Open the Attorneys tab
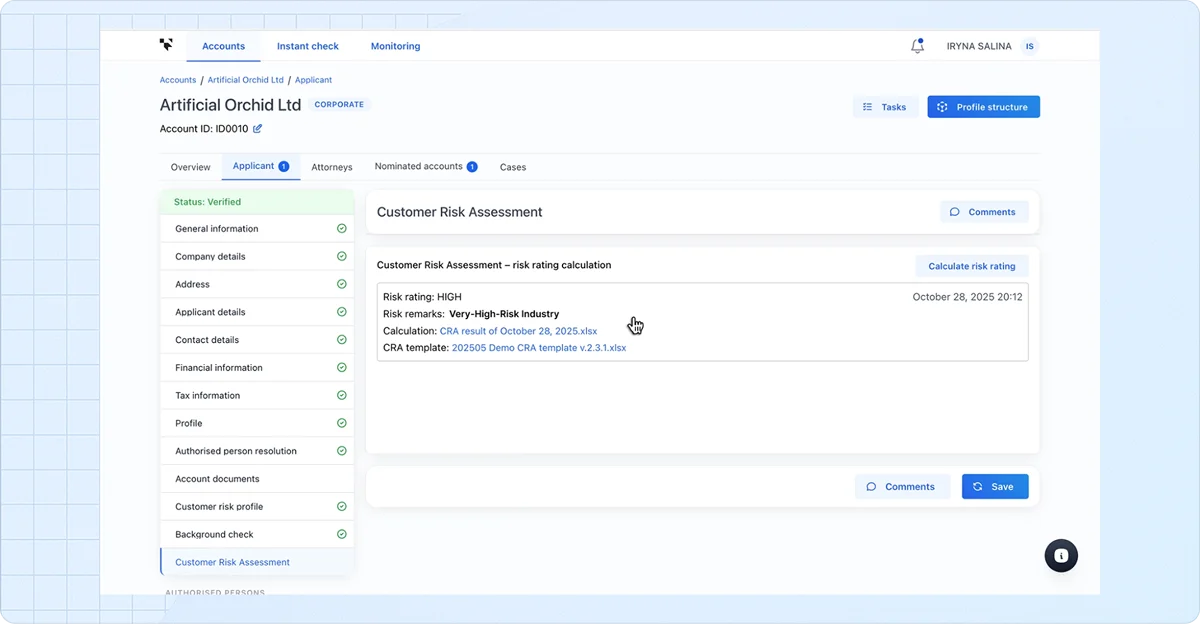The width and height of the screenshot is (1200, 624). pyautogui.click(x=332, y=167)
